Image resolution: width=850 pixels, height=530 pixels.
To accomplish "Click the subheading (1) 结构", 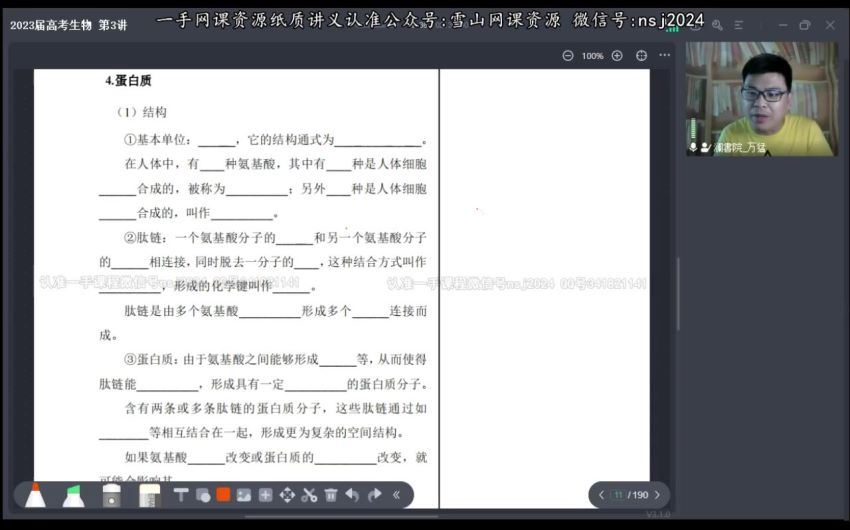I will [x=142, y=112].
